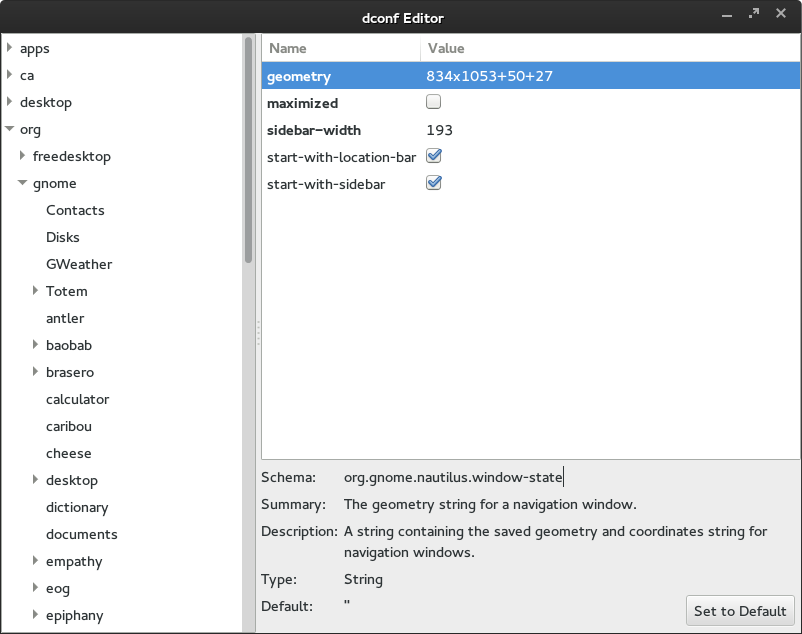
Task: Click the sidebar vertical scrollbar
Action: [x=248, y=150]
